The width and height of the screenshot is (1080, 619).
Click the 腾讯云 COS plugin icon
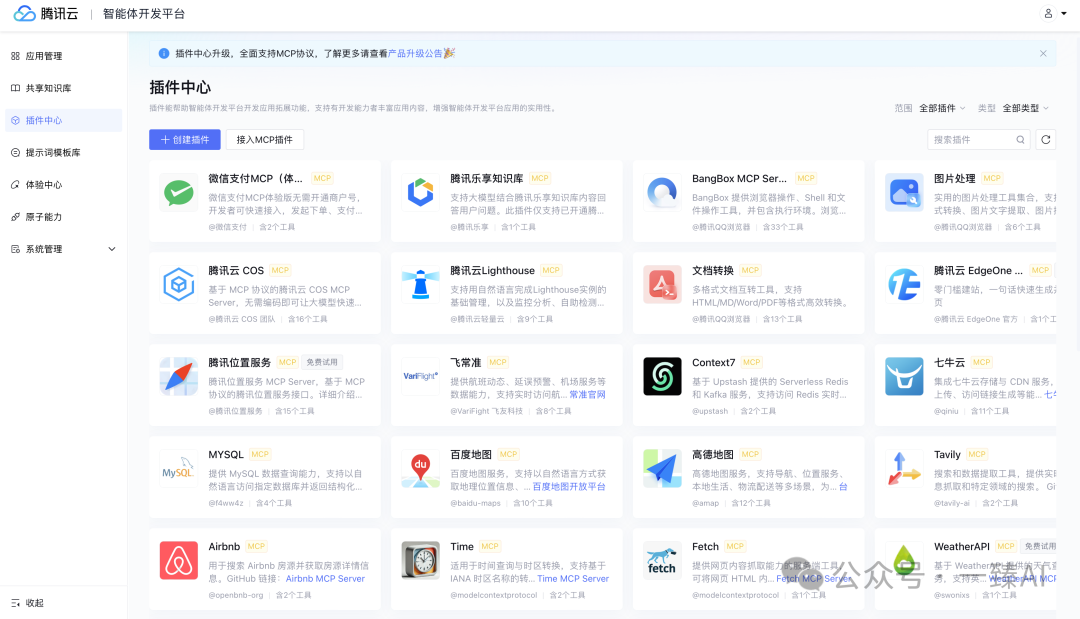tap(178, 285)
